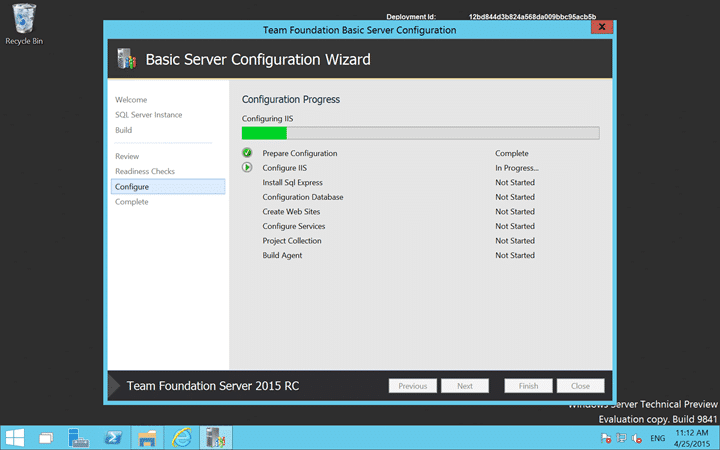The height and width of the screenshot is (450, 720).
Task: Click Not Started status for Build Agent
Action: coord(515,255)
